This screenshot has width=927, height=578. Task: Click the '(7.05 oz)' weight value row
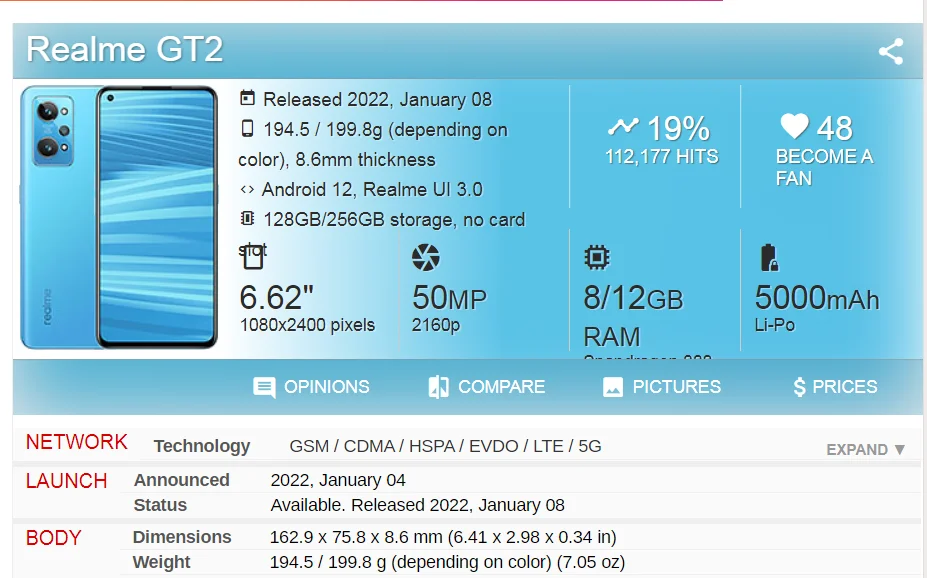coord(447,562)
